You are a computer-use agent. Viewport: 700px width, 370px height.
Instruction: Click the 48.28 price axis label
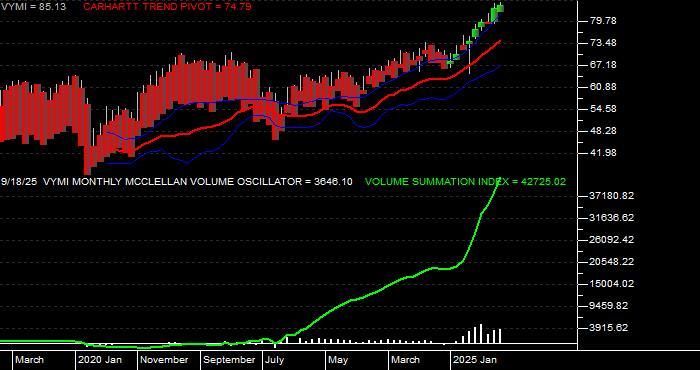(602, 131)
